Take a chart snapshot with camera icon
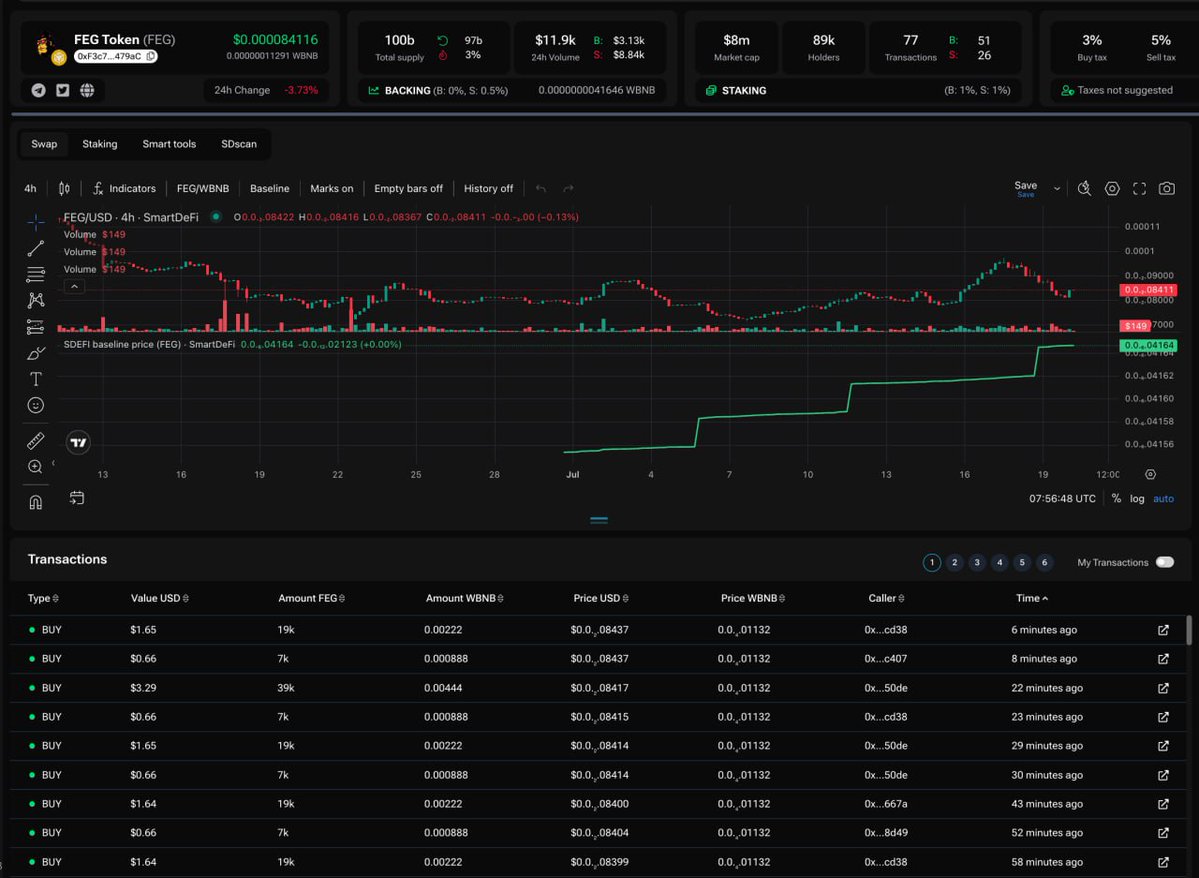Viewport: 1199px width, 878px height. pos(1167,188)
